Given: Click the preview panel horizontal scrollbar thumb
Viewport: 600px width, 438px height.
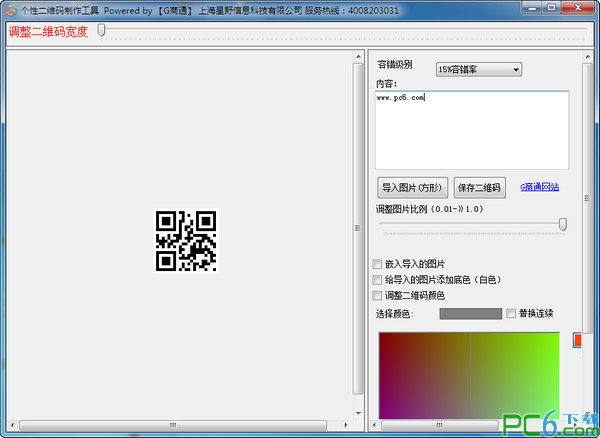Looking at the screenshot, I should click(173, 425).
